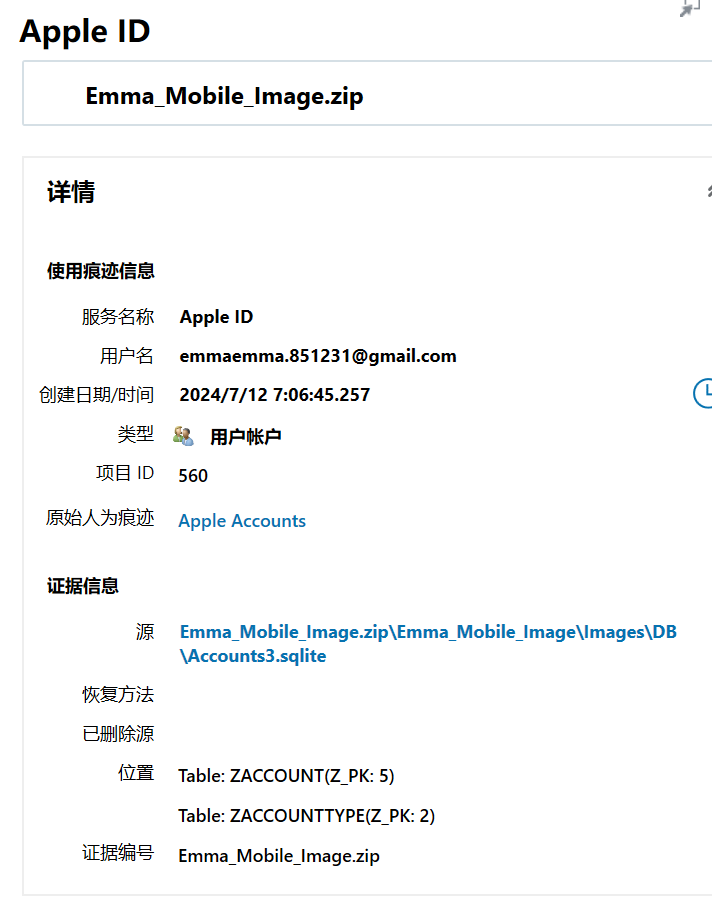Image resolution: width=712 pixels, height=912 pixels.
Task: Click the ZACCOUNT(Z_PK: 5) location text
Action: point(286,775)
